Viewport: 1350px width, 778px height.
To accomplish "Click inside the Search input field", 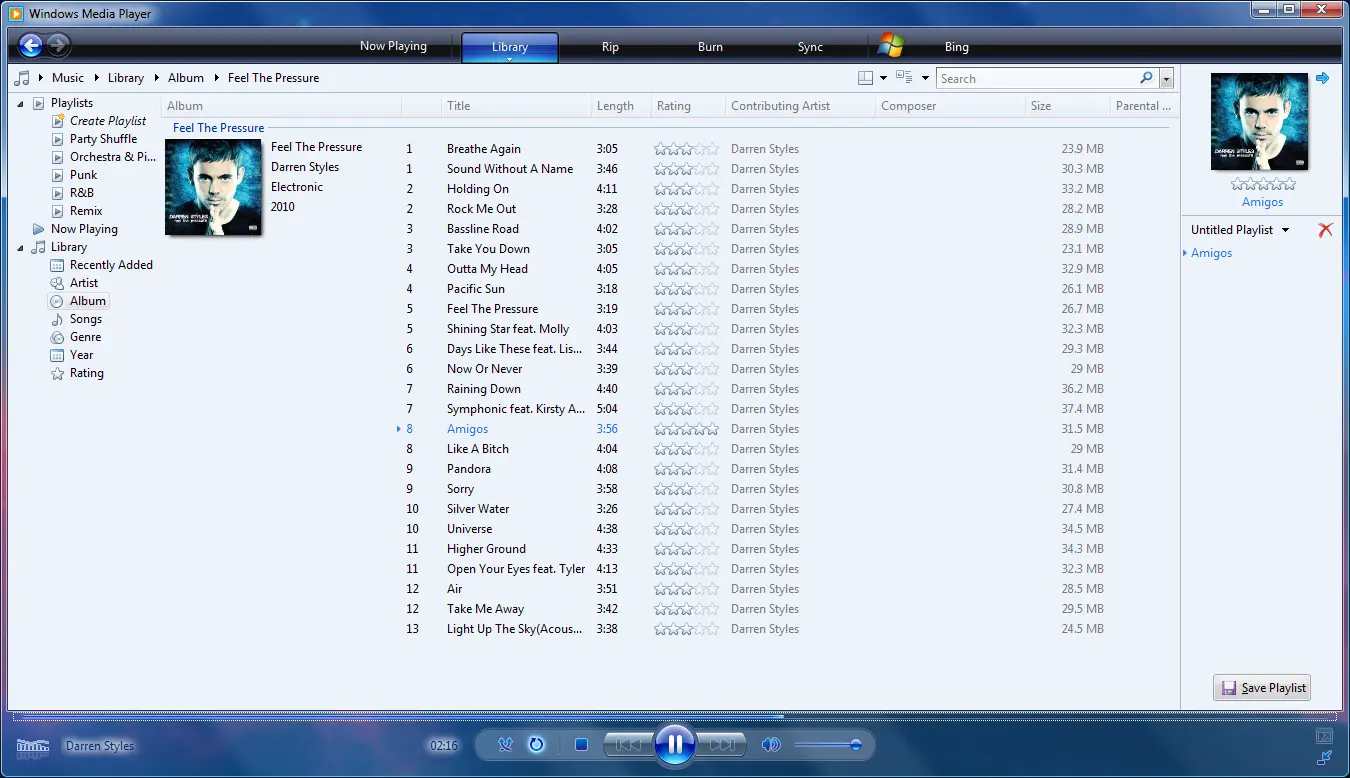I will point(1036,78).
